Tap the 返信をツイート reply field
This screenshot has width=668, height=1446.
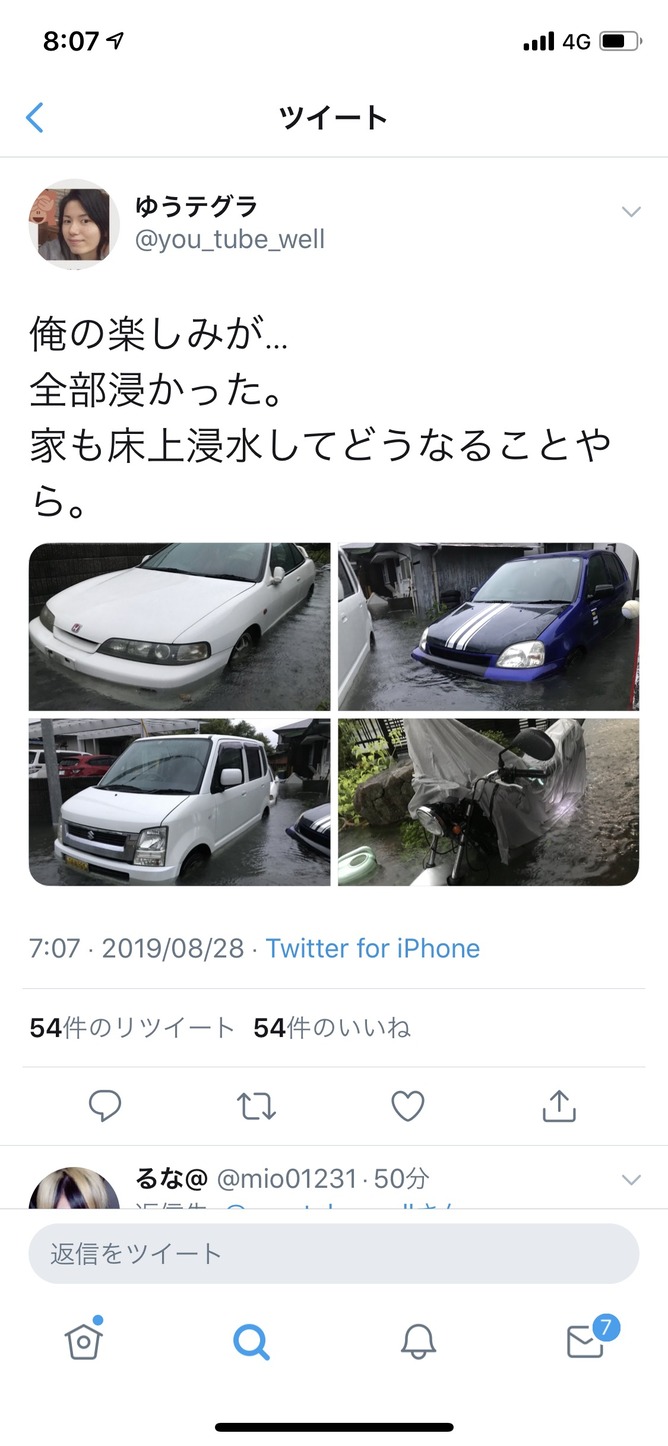(333, 1253)
